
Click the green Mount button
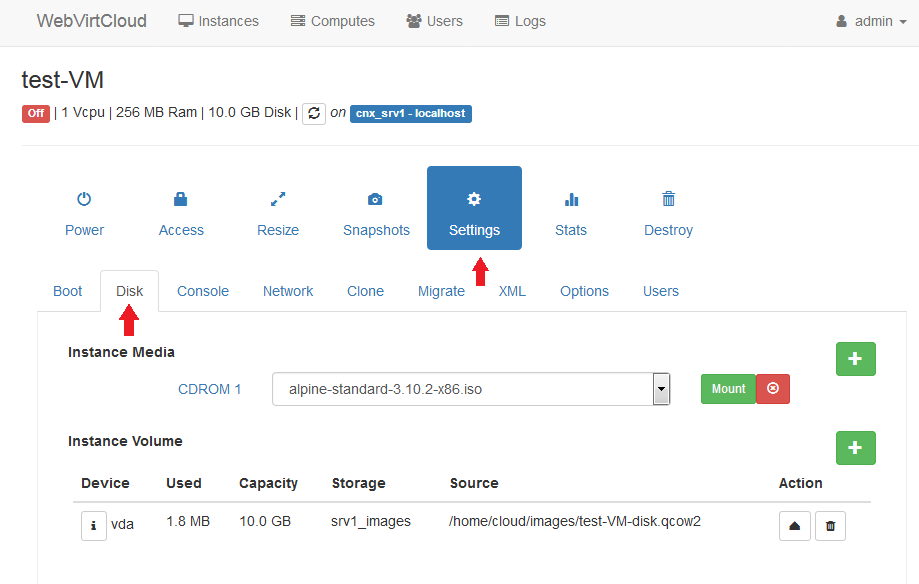[728, 389]
